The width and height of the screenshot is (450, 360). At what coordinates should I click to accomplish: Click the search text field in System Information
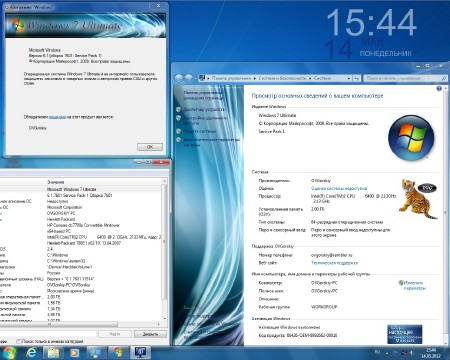click(48, 334)
